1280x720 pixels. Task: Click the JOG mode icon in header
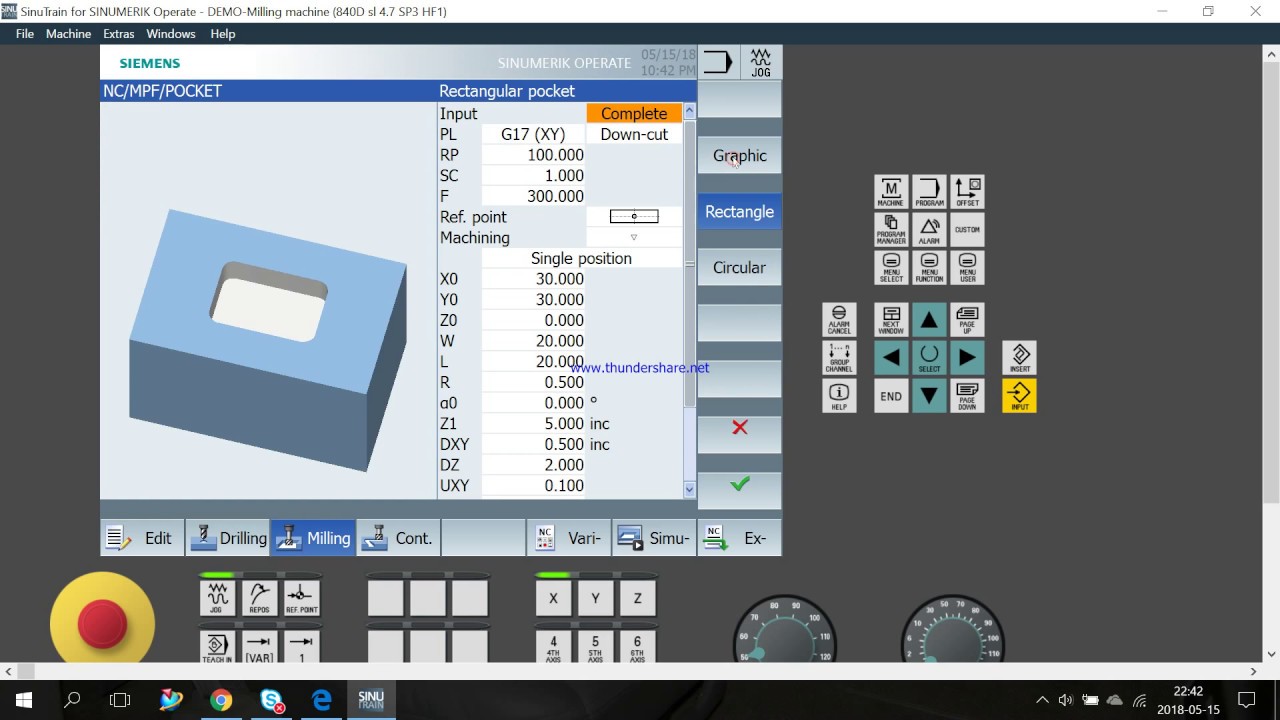click(x=761, y=62)
